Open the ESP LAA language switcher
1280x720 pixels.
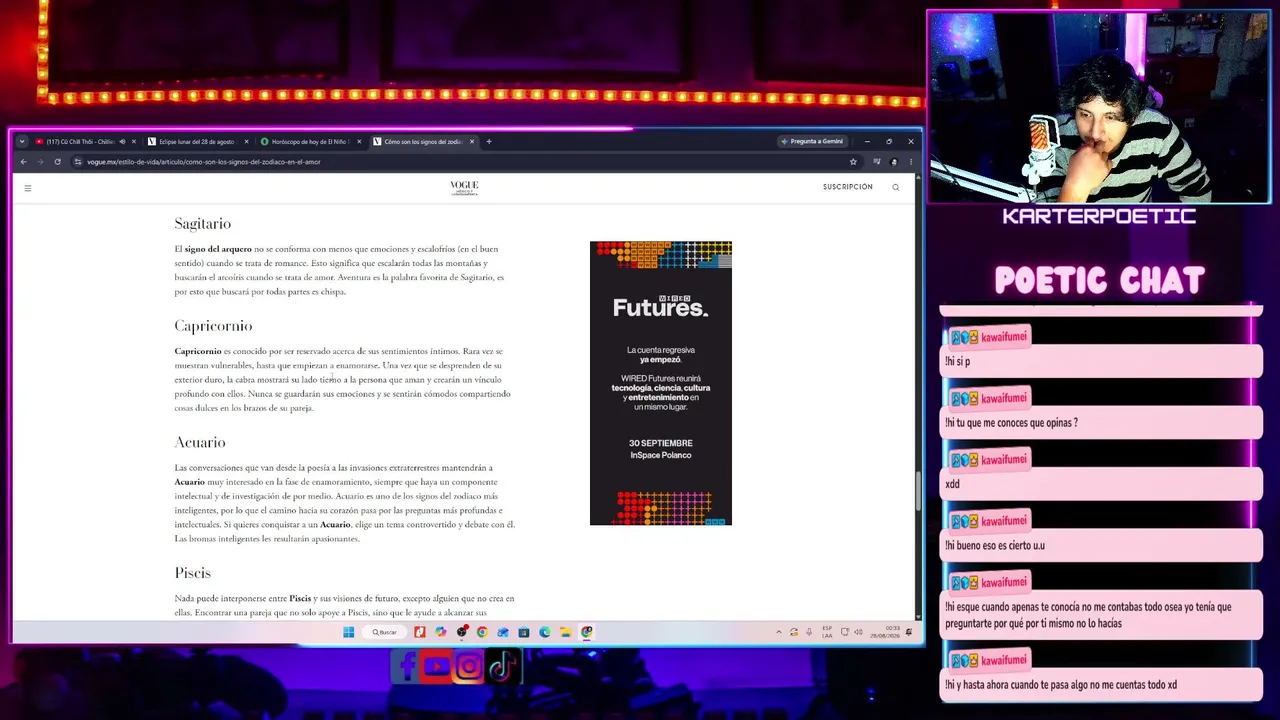[827, 632]
